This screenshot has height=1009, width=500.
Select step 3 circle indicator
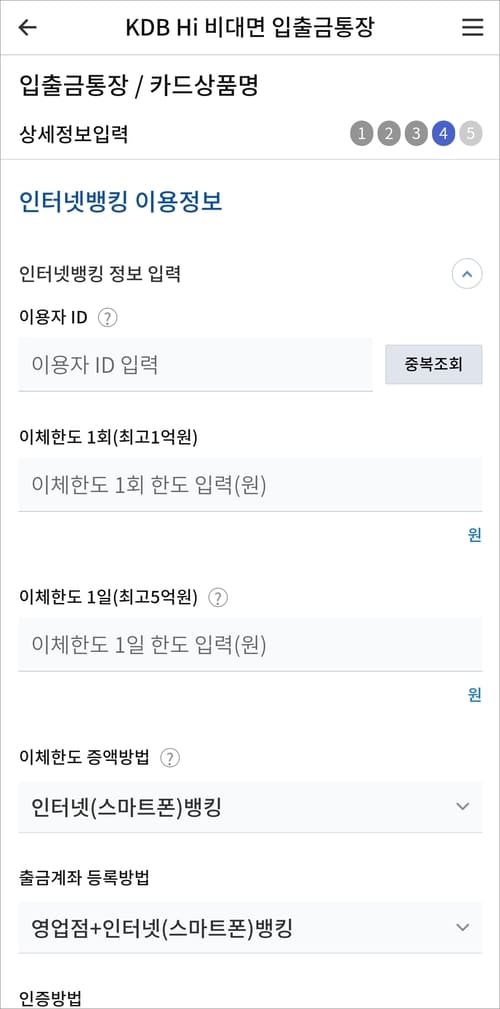[416, 134]
